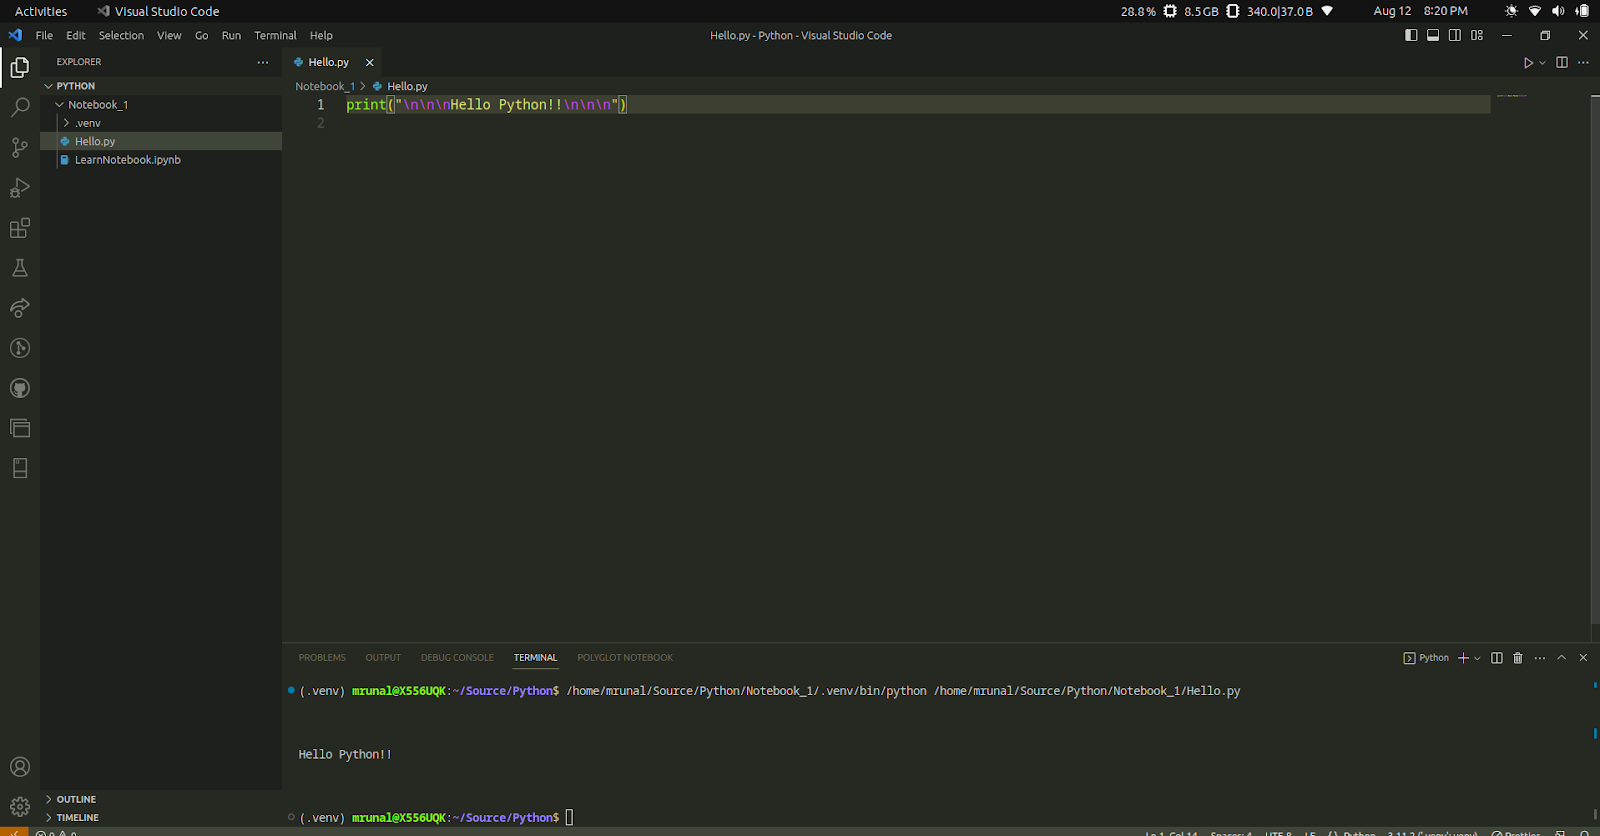Open the View menu
This screenshot has height=836, width=1600.
coord(169,35)
